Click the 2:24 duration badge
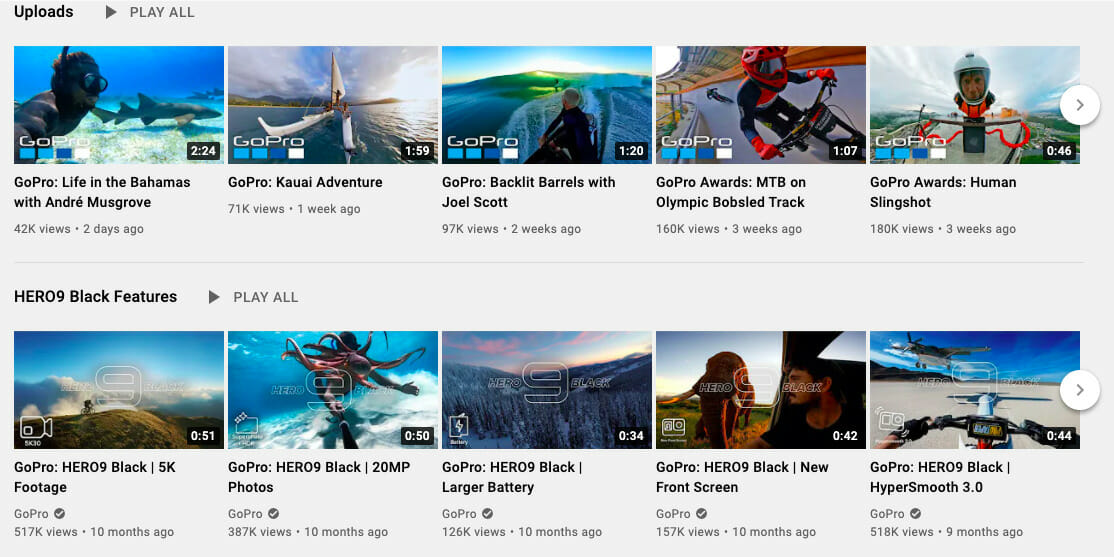Image resolution: width=1114 pixels, height=557 pixels. tap(203, 151)
